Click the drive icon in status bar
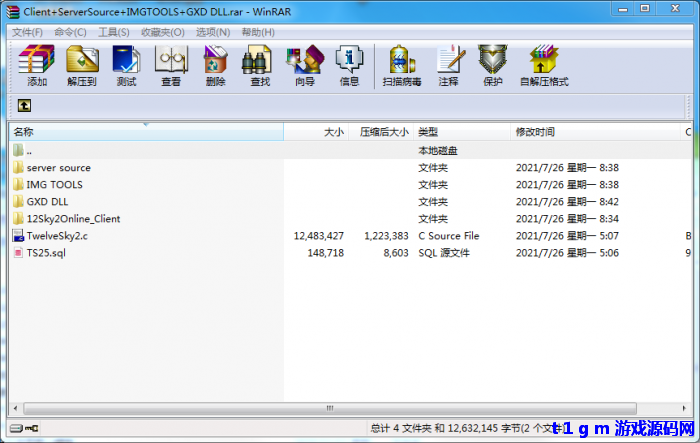The image size is (700, 443). point(16,428)
